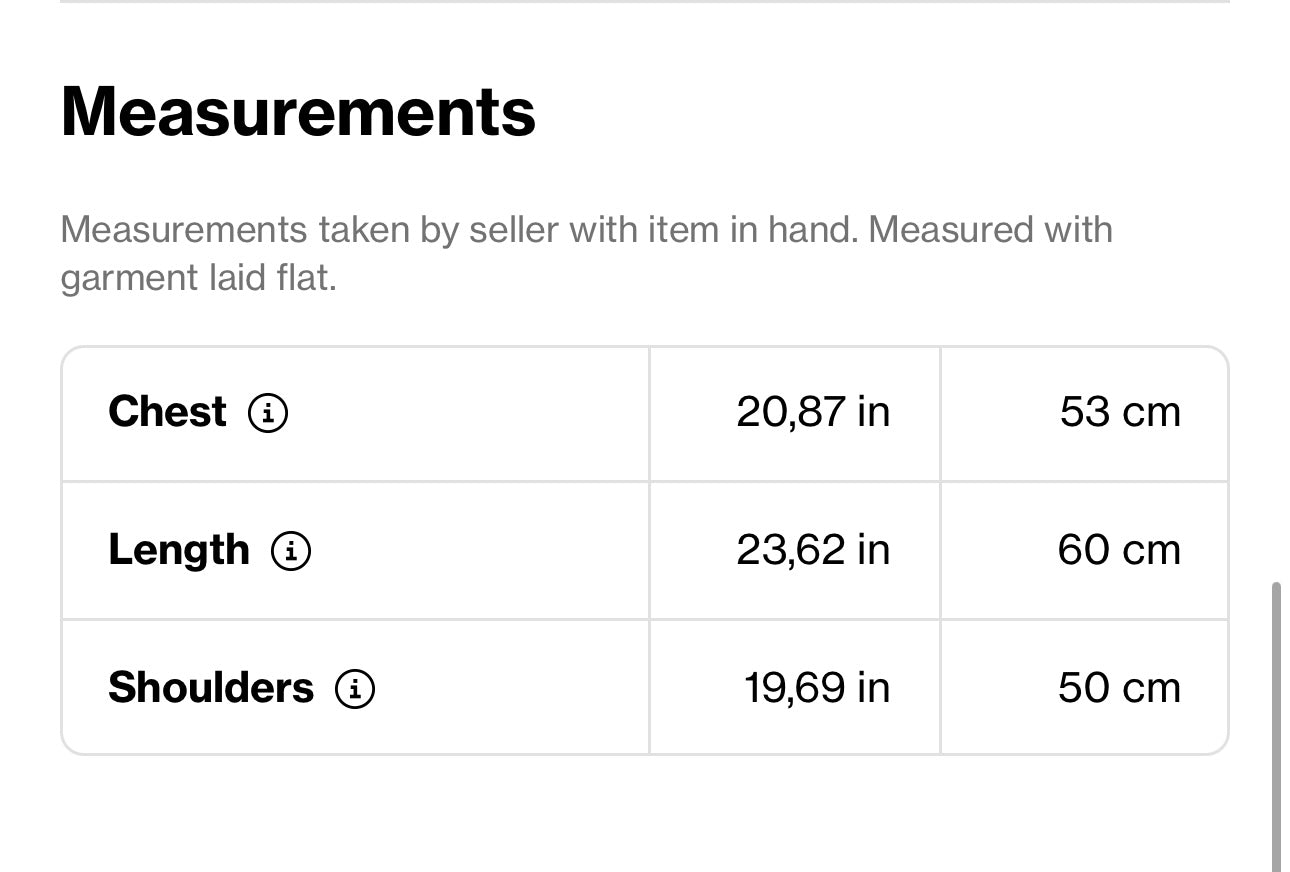Click the 53 cm chest value
This screenshot has height=872, width=1290.
point(1120,412)
